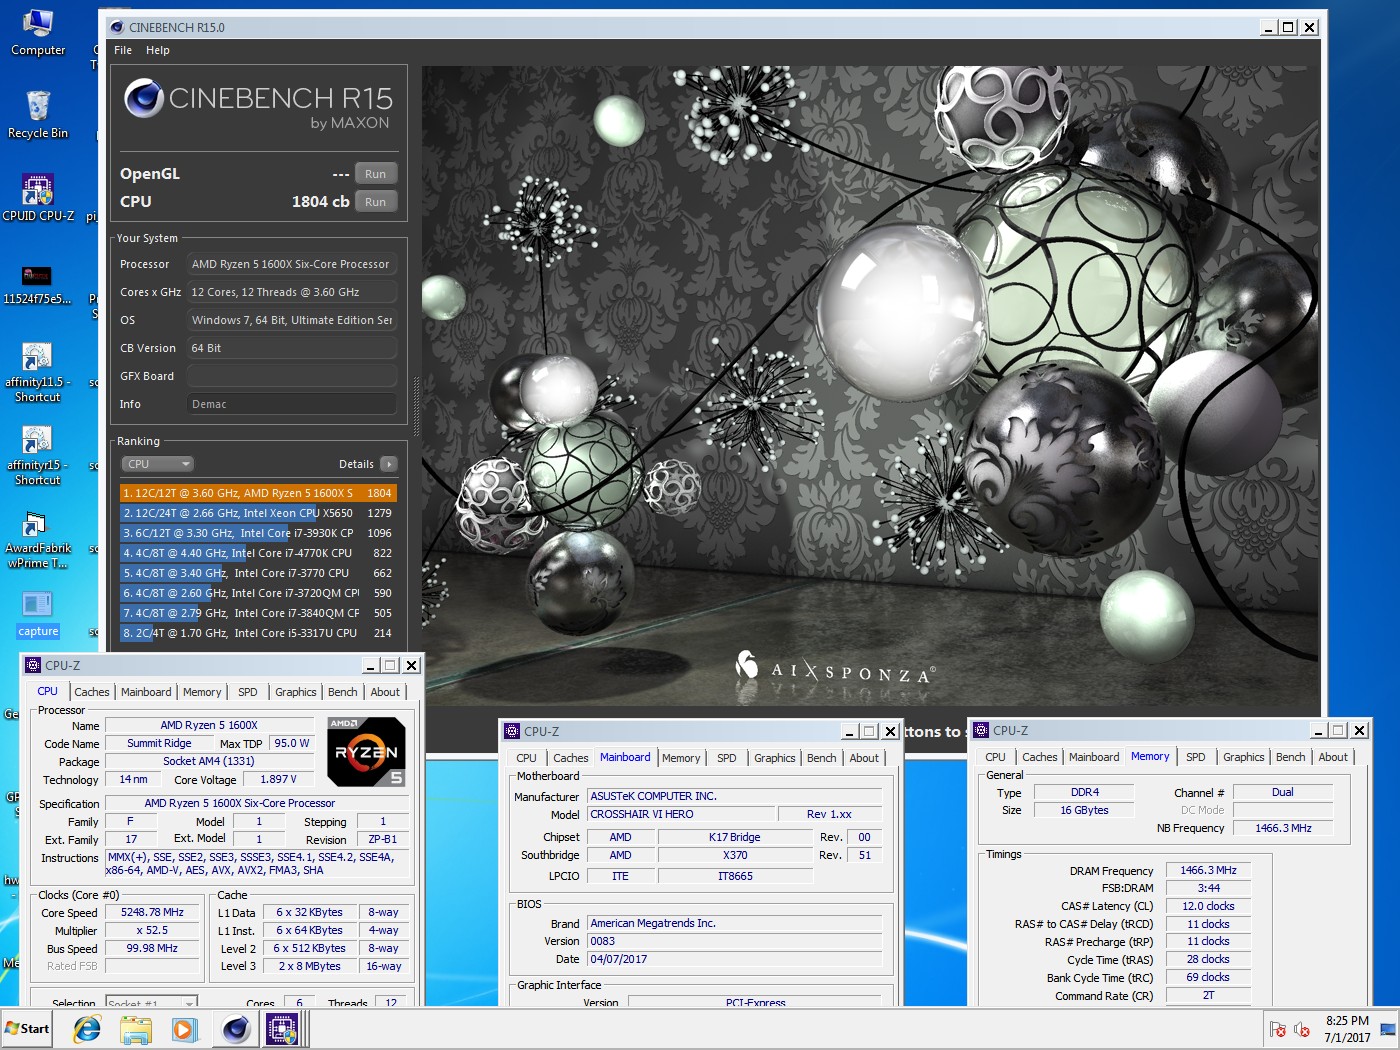Open affinity11.5 Shortcut on desktop
The height and width of the screenshot is (1050, 1400).
[38, 372]
